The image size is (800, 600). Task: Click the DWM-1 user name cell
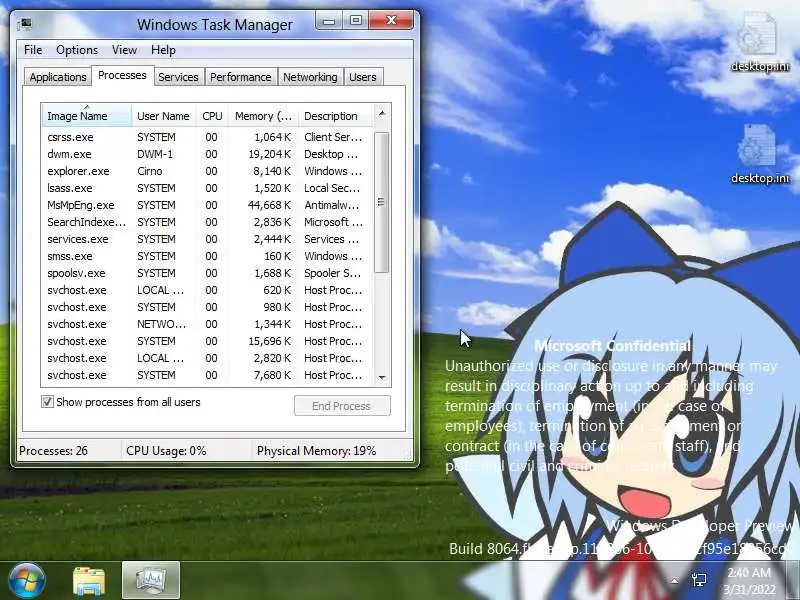pyautogui.click(x=155, y=154)
